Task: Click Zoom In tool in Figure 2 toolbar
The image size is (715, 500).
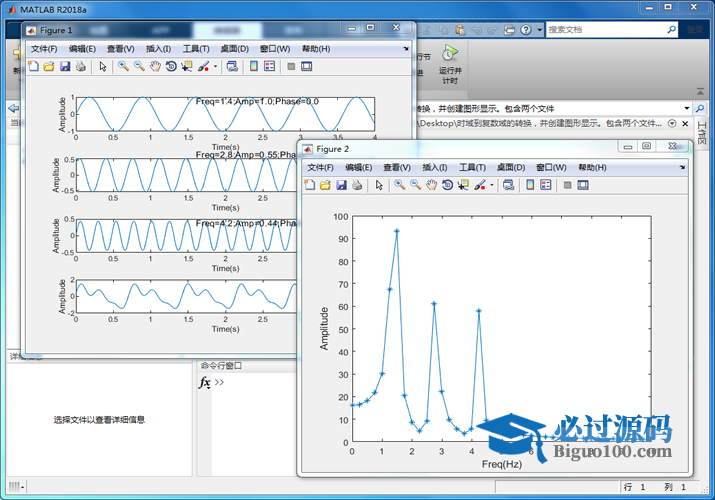Action: click(x=399, y=185)
